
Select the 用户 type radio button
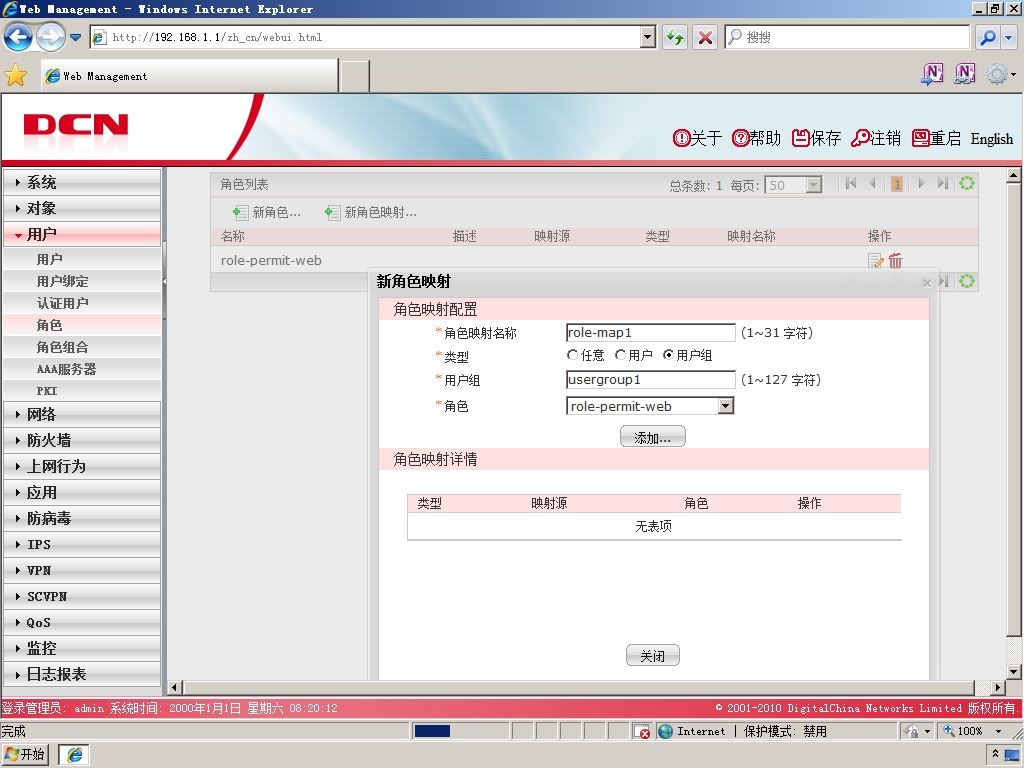tap(620, 355)
